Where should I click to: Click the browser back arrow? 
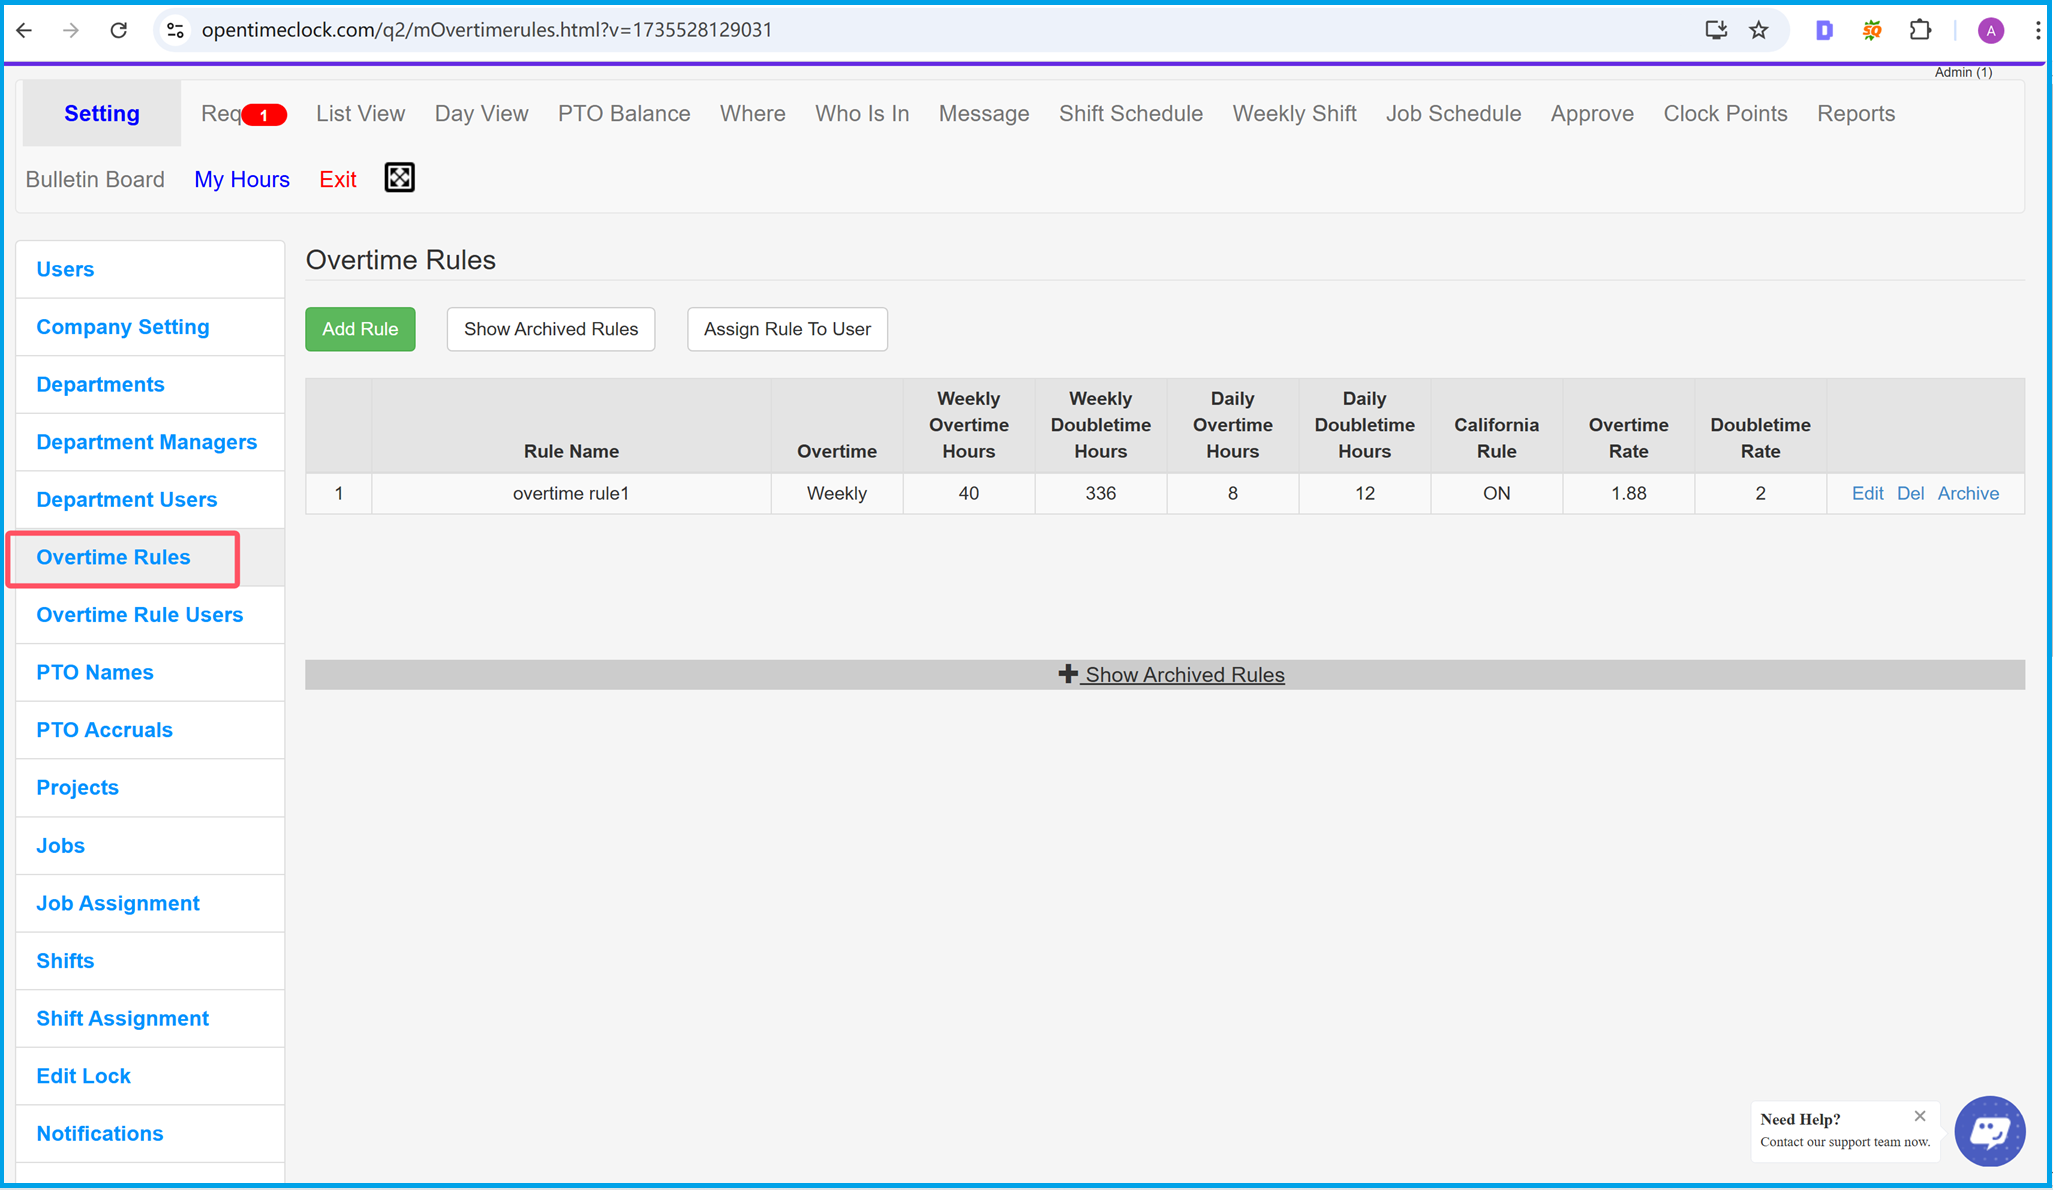coord(25,30)
